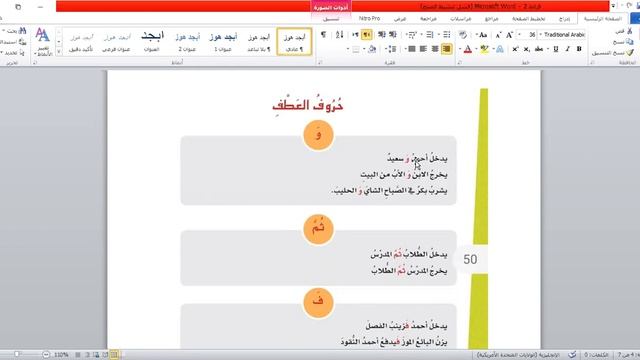
Task: Apply the عنوان فرعي Subtitle style
Action: (x=116, y=41)
